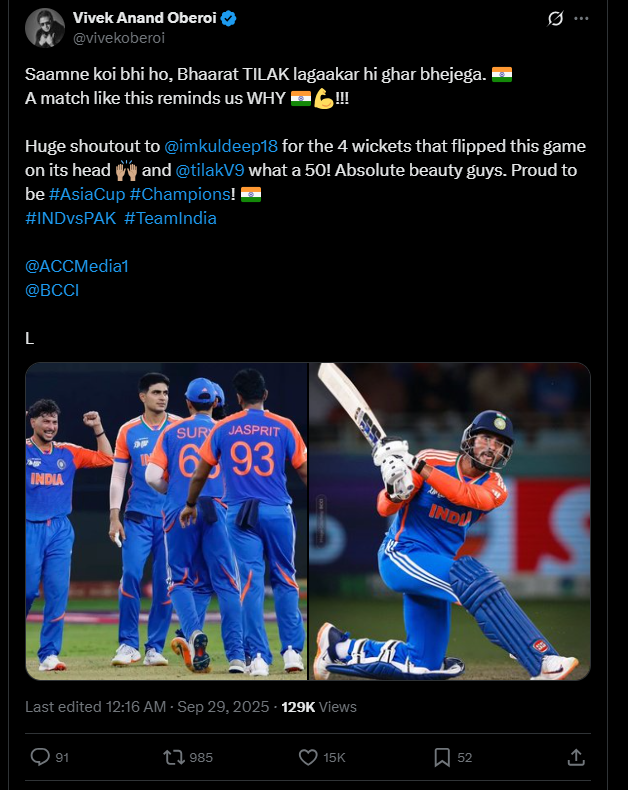Like the post with heart icon

coord(308,757)
